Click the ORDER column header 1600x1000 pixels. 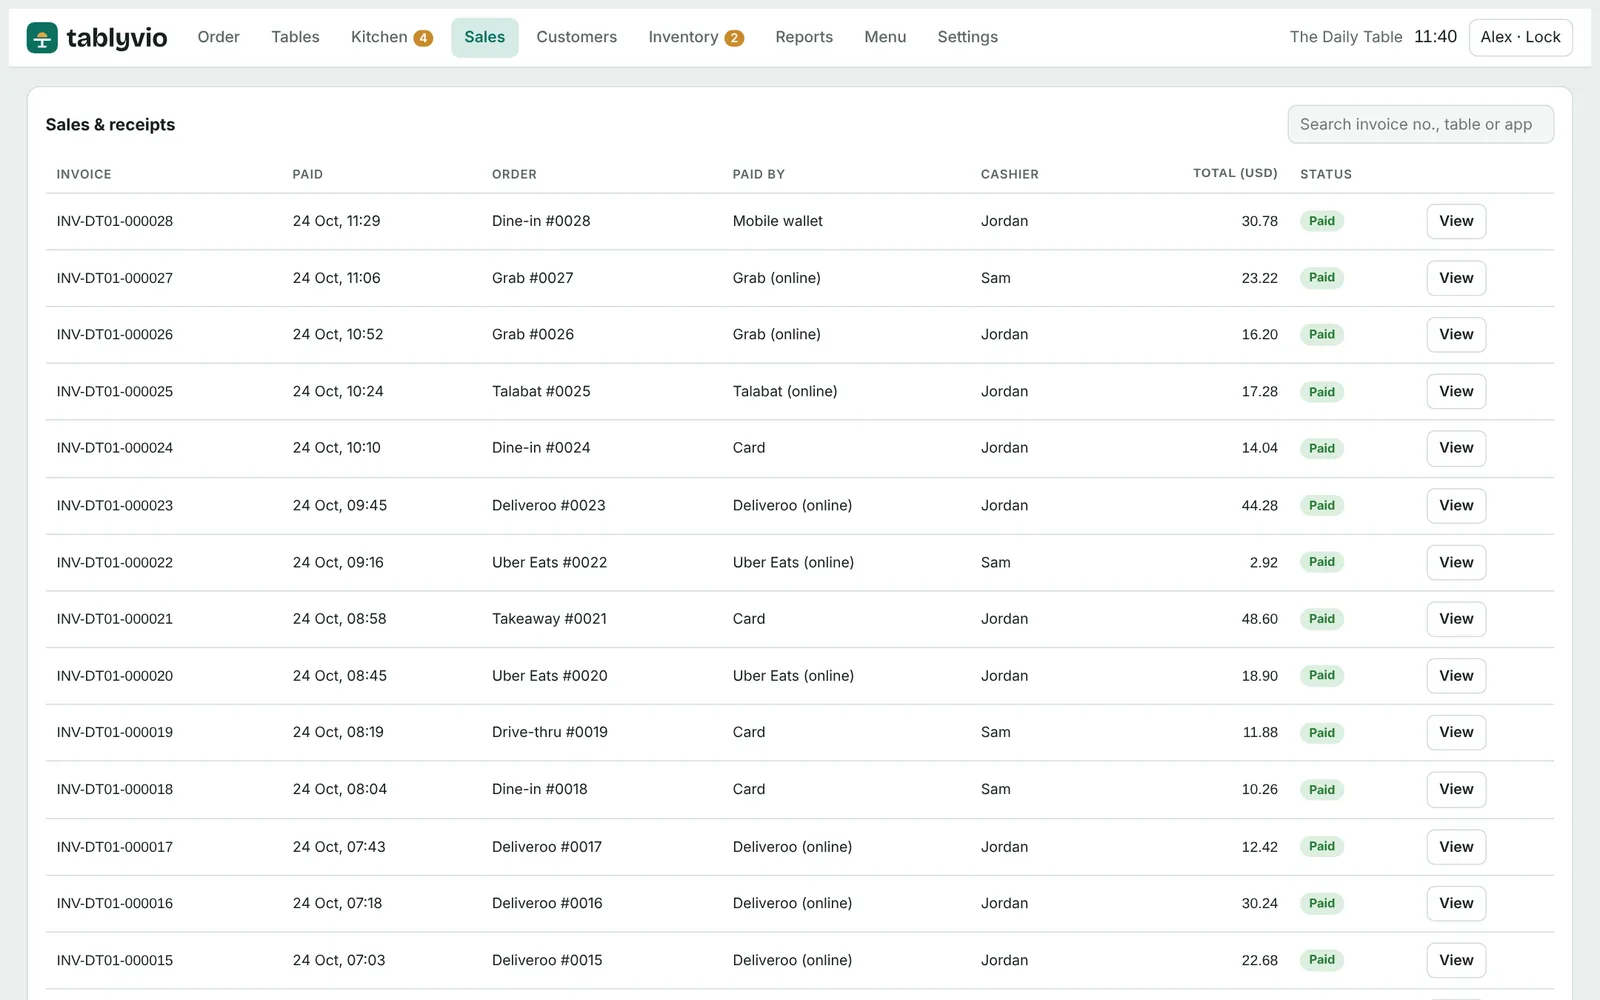tap(514, 174)
